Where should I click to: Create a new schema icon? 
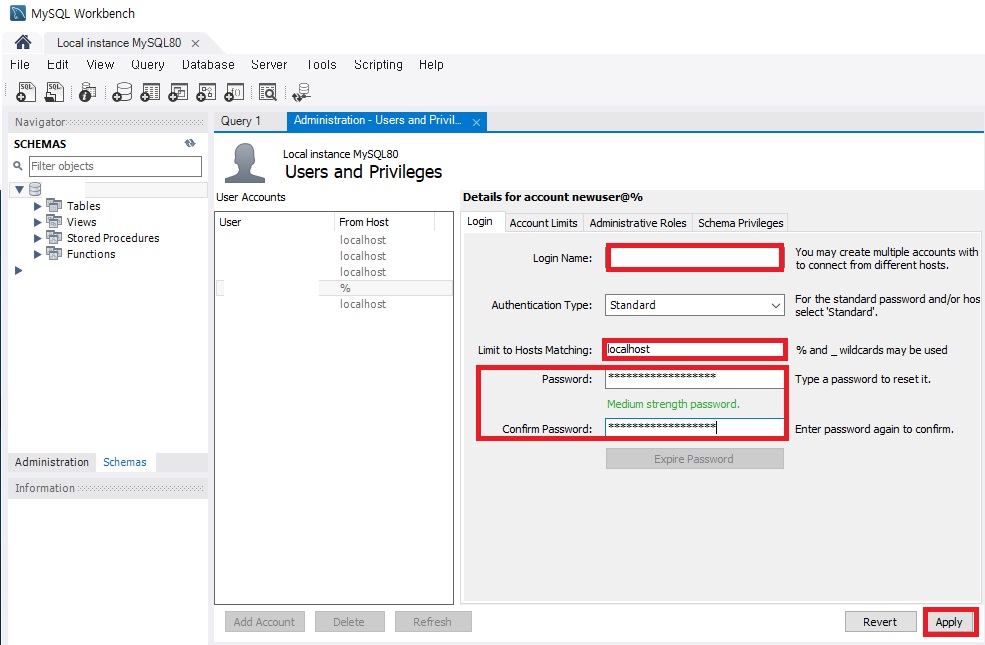coord(122,92)
